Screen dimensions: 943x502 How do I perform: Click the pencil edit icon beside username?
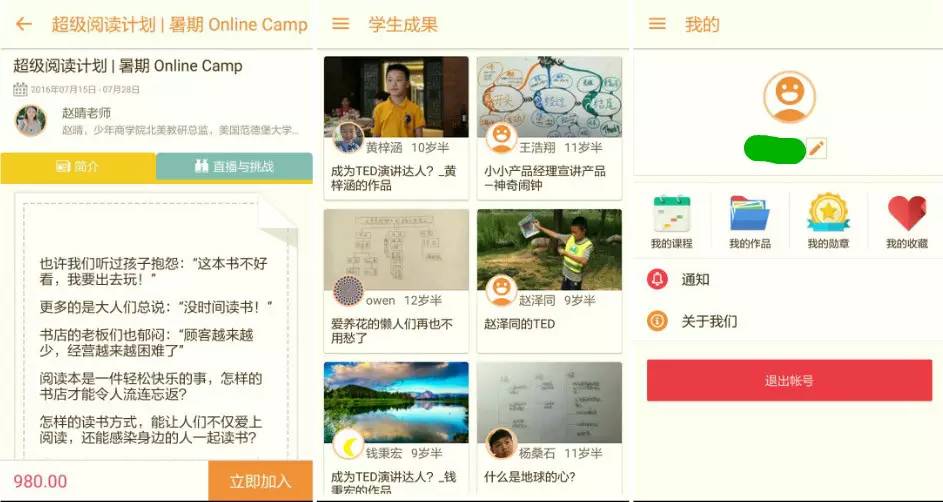pos(816,148)
